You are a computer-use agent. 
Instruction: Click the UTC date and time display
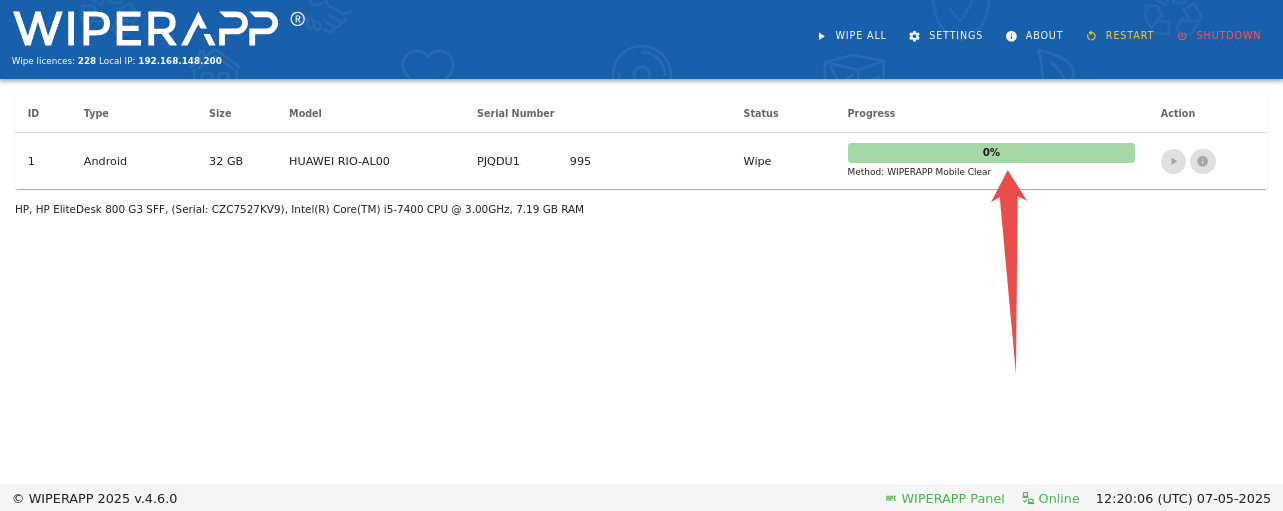1183,498
